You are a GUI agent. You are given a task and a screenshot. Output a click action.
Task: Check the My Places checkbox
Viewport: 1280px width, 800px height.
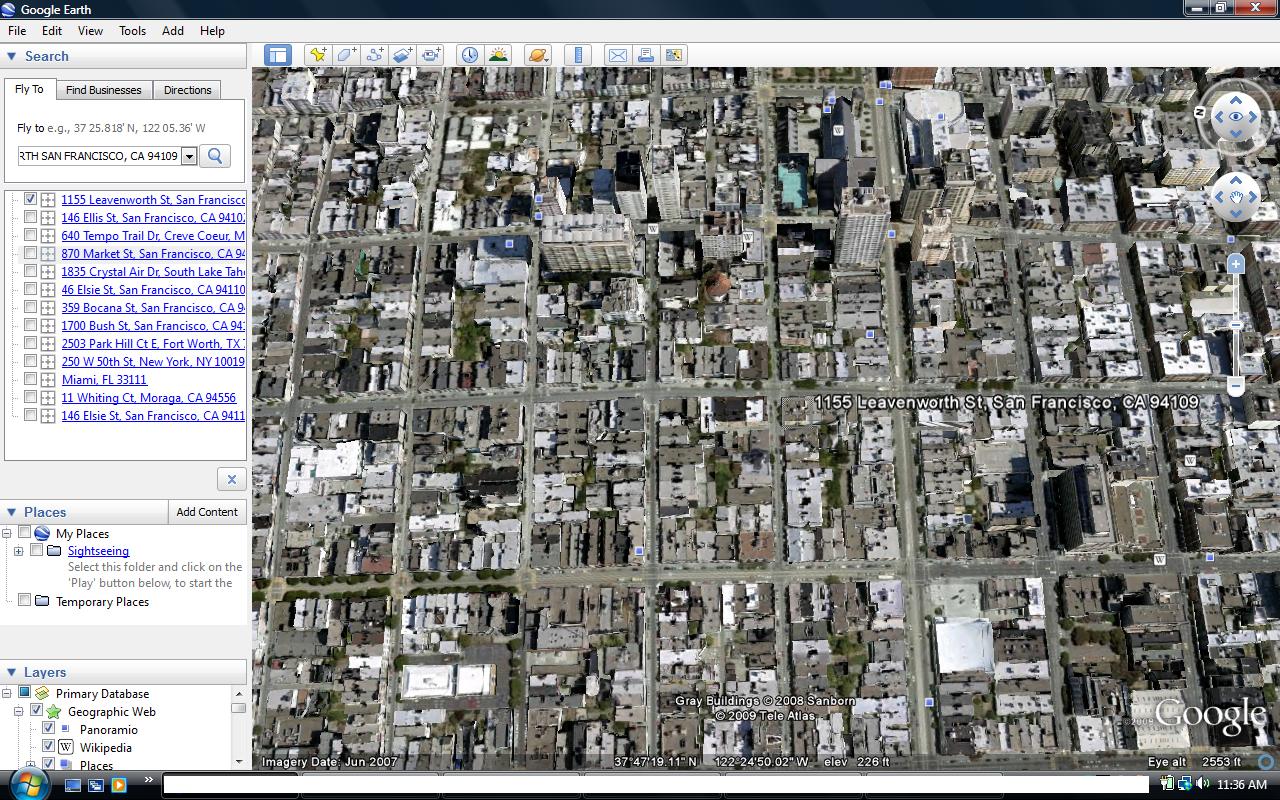(x=25, y=533)
